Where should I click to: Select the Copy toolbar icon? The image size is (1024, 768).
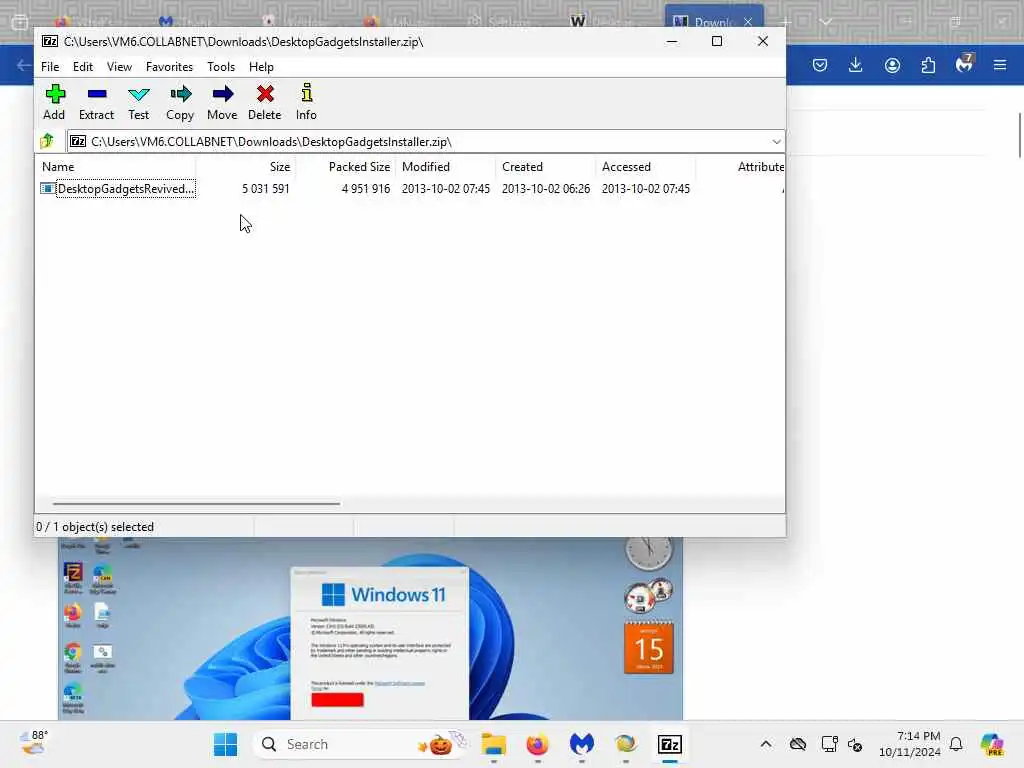click(180, 103)
